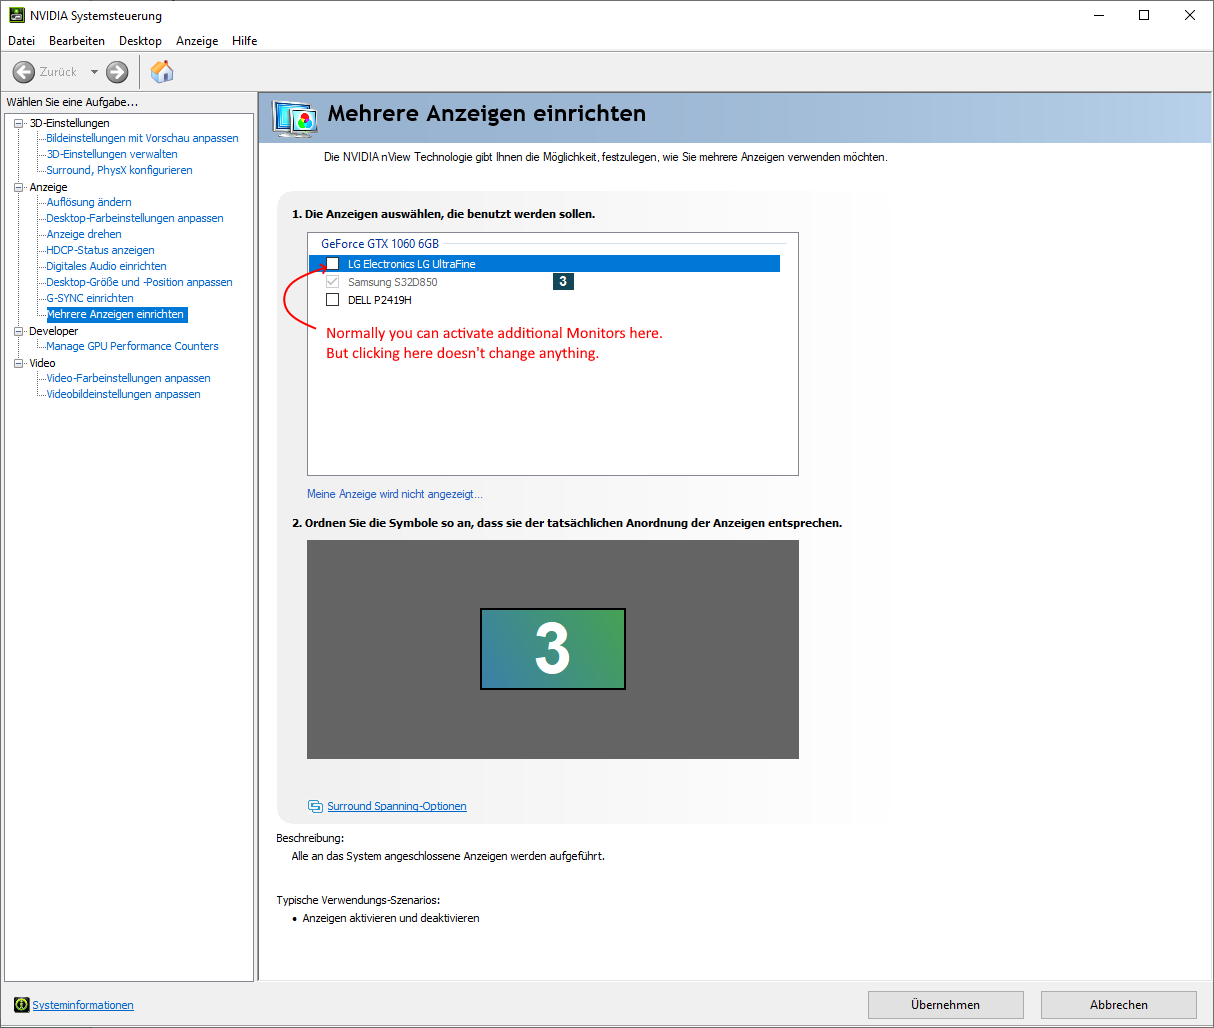Open G-SYNC einrichten
Screen dimensions: 1214x1028
(90, 298)
